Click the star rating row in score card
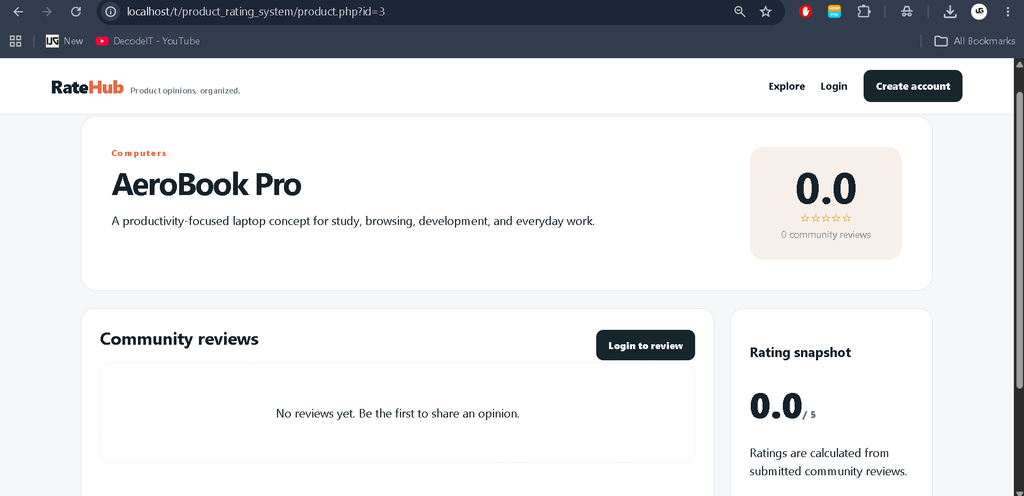The width and height of the screenshot is (1024, 496). click(x=825, y=218)
